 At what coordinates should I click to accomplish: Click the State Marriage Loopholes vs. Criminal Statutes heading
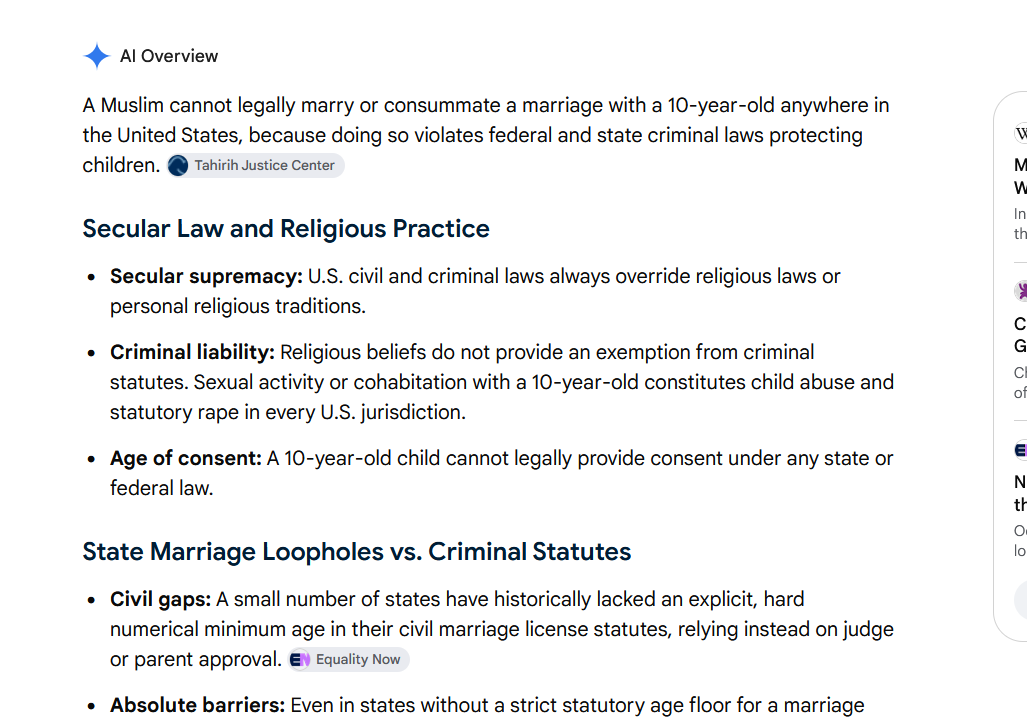pyautogui.click(x=357, y=552)
